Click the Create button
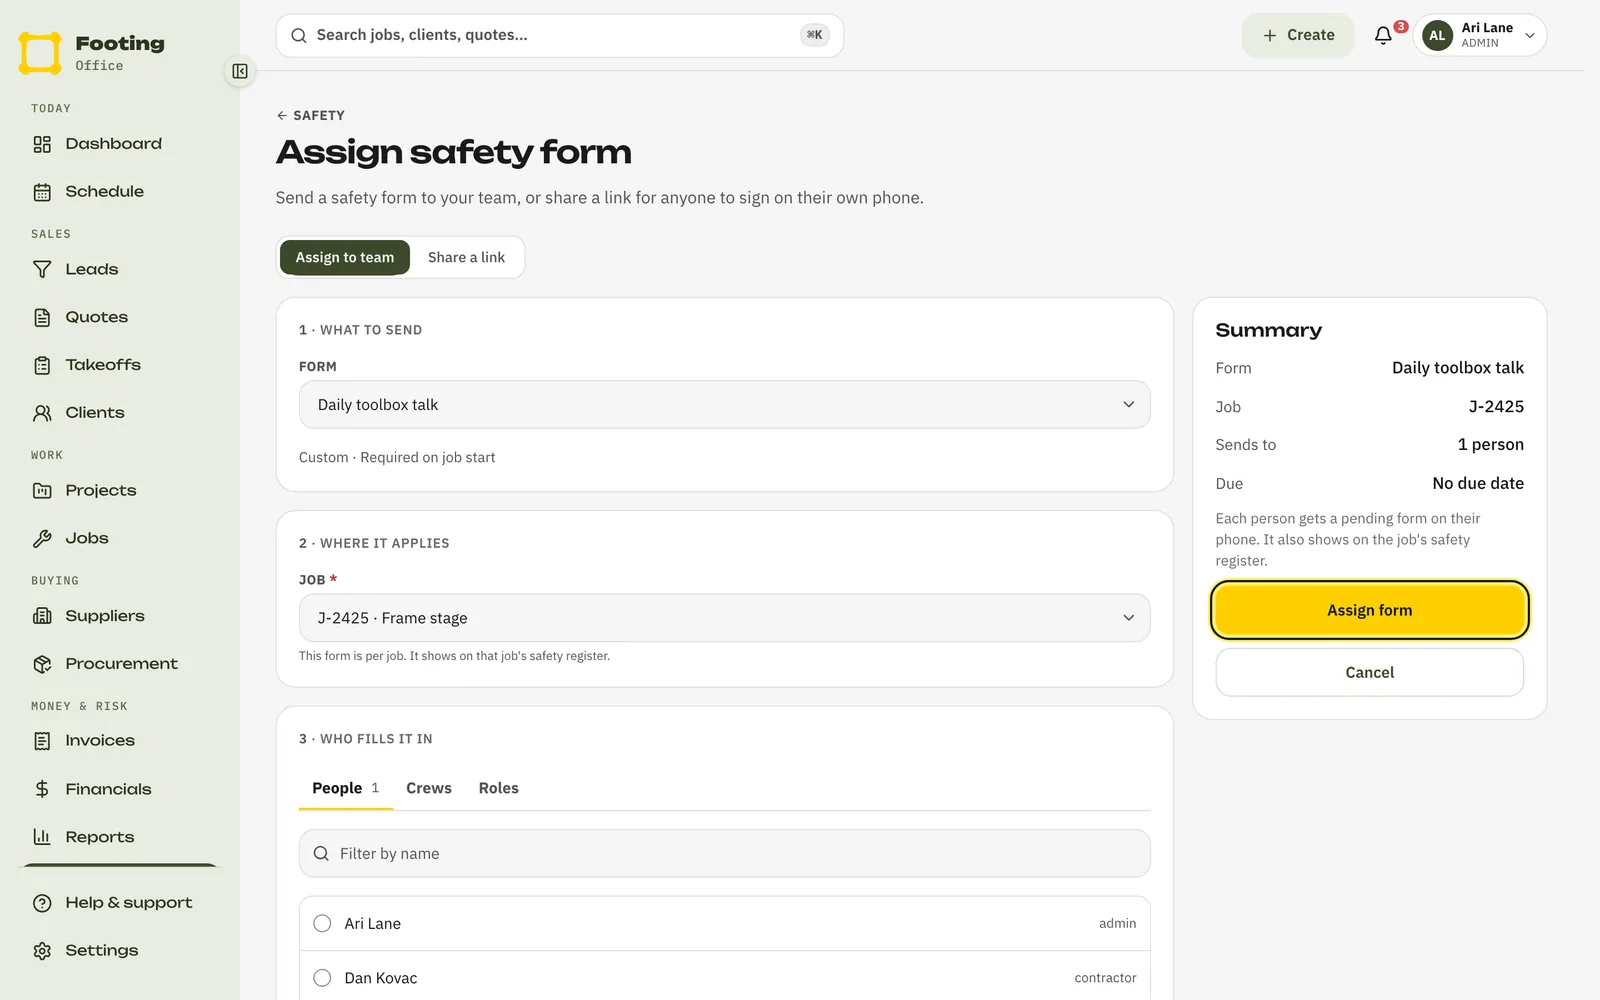The width and height of the screenshot is (1600, 1000). [x=1298, y=35]
